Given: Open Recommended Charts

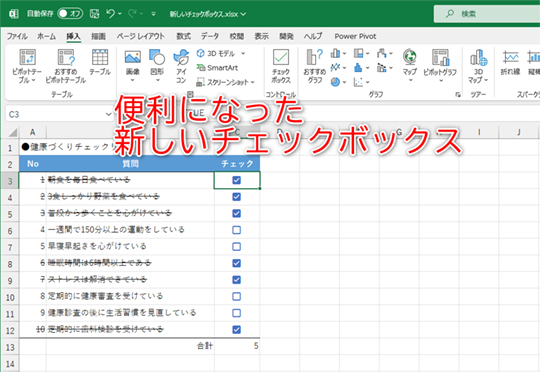Looking at the screenshot, I should (315, 66).
